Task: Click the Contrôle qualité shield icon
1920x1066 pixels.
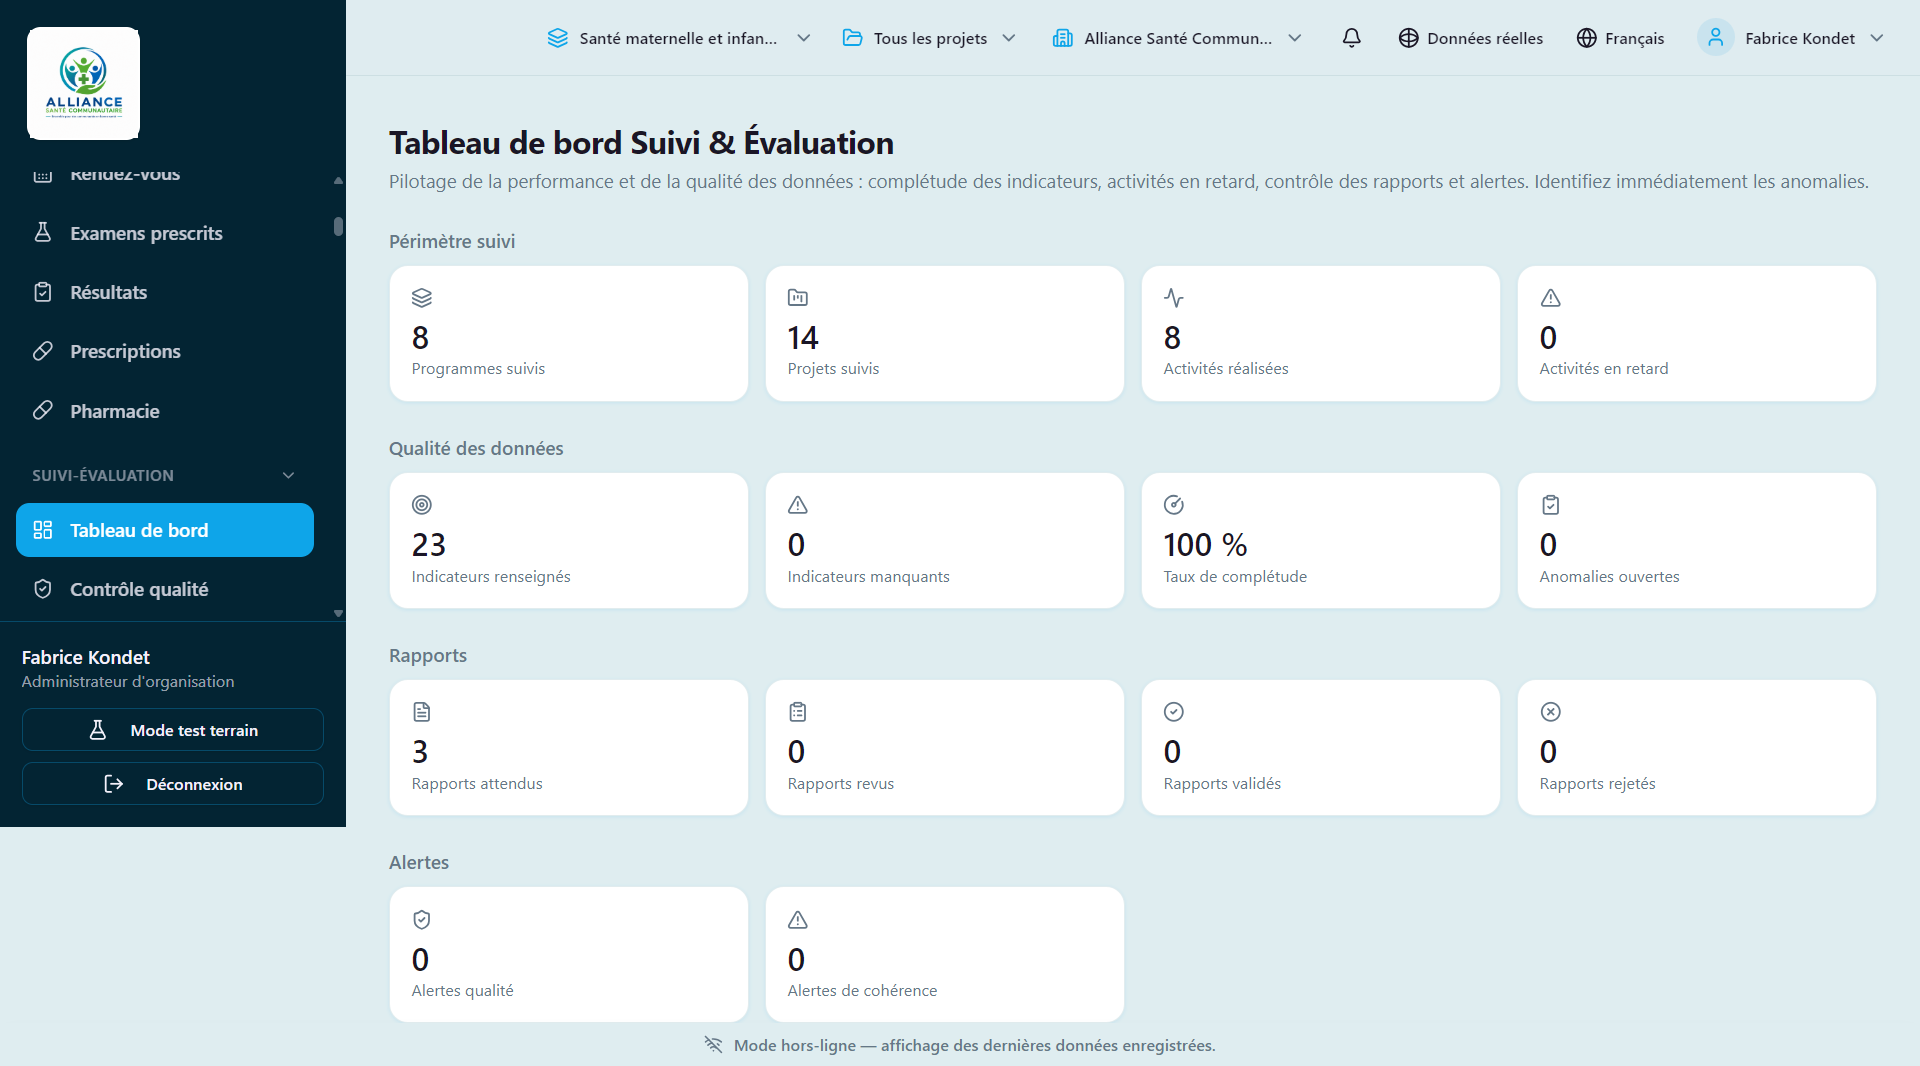Action: 43,589
